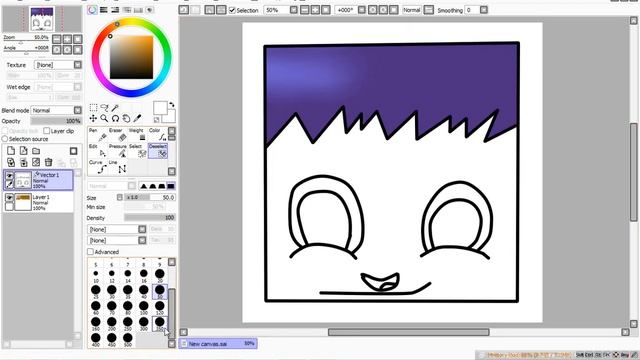Toggle the HSV sliders panel
640x360 pixels.
(116, 10)
